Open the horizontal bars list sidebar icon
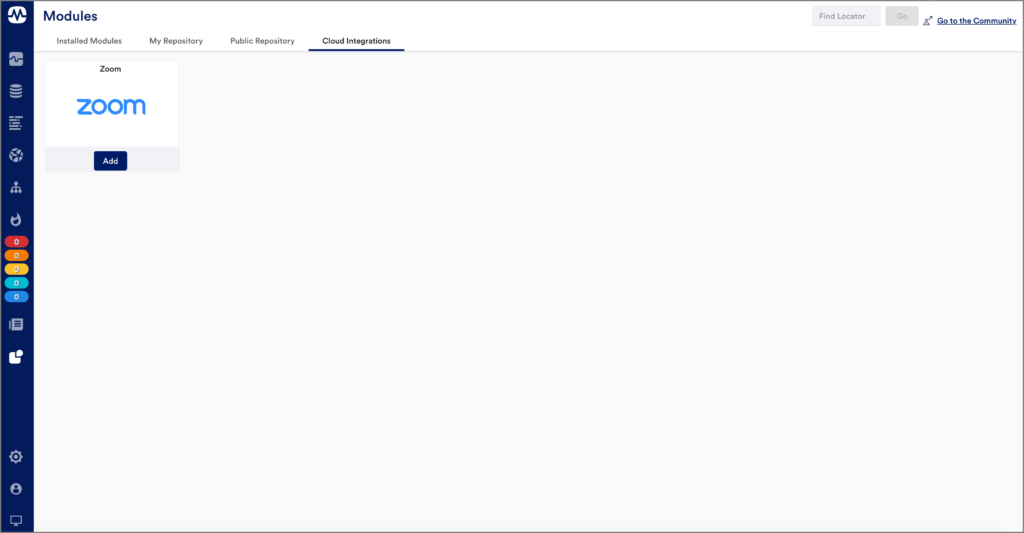 pyautogui.click(x=16, y=123)
